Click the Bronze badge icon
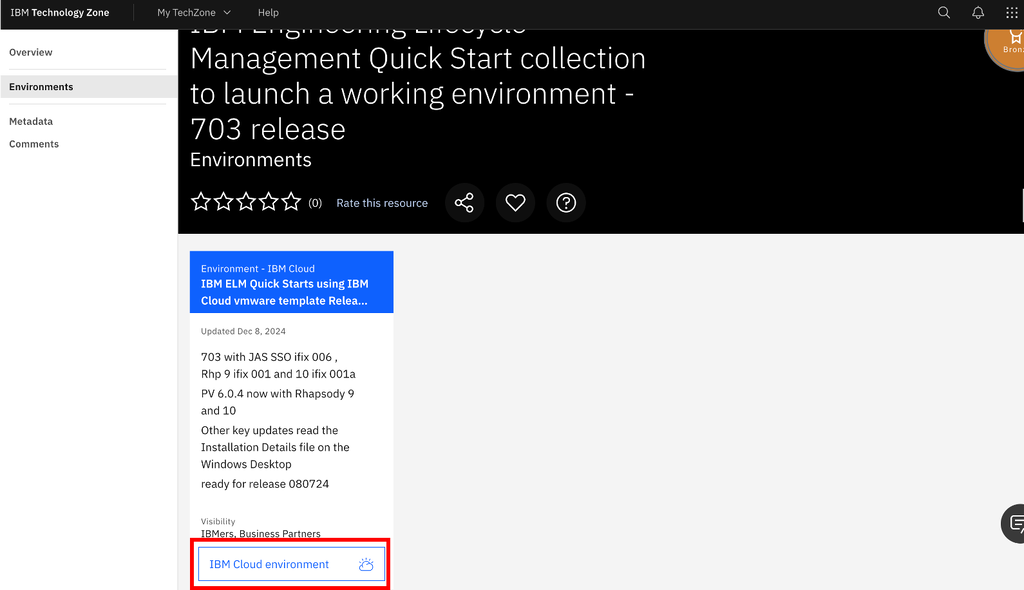Screen dimensions: 1024x590 click(1006, 44)
